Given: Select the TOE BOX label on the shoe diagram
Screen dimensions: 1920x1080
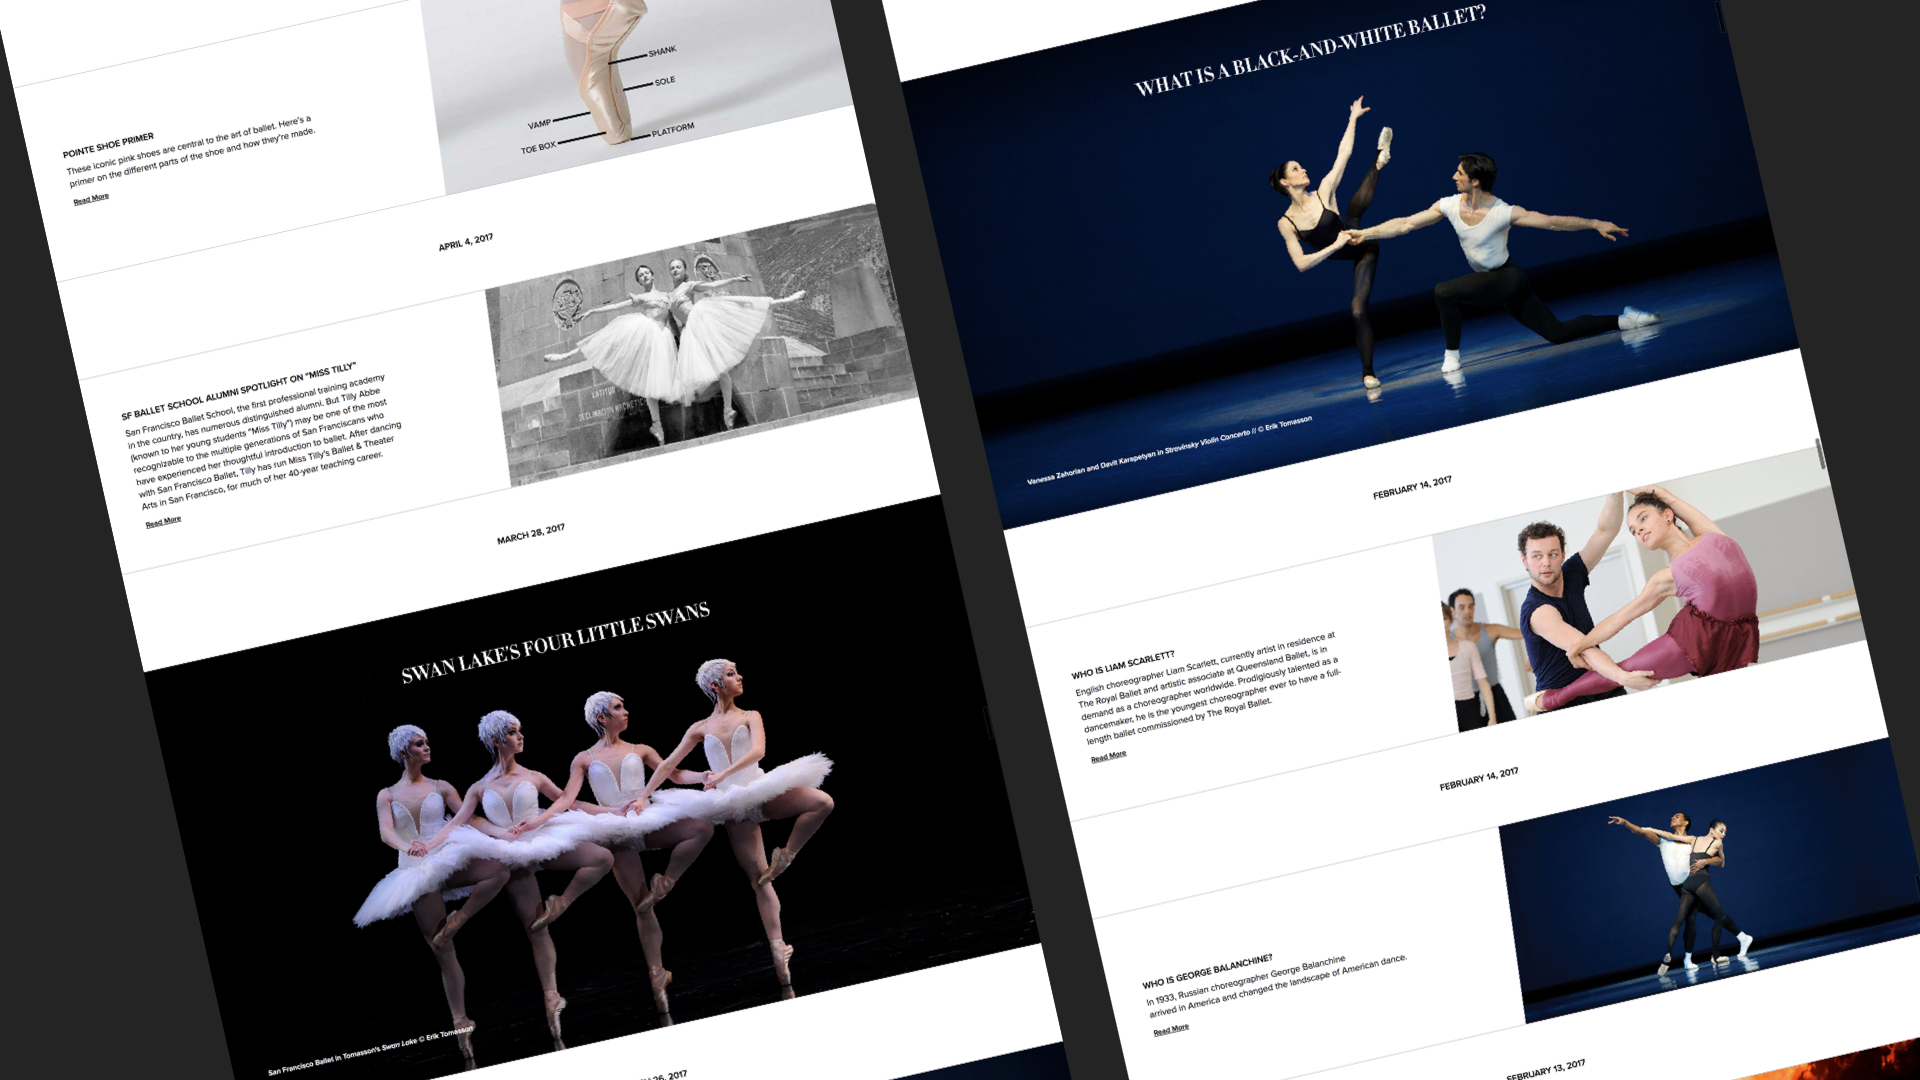Looking at the screenshot, I should pyautogui.click(x=538, y=148).
